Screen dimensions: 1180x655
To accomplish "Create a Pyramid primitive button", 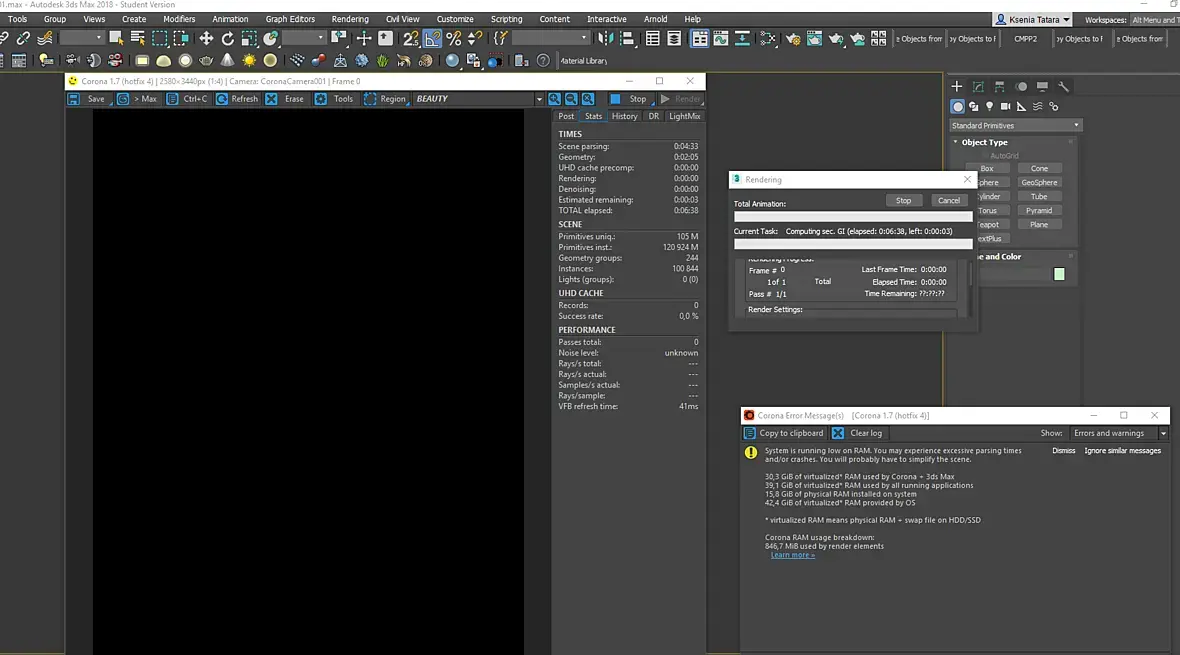I will click(1039, 210).
